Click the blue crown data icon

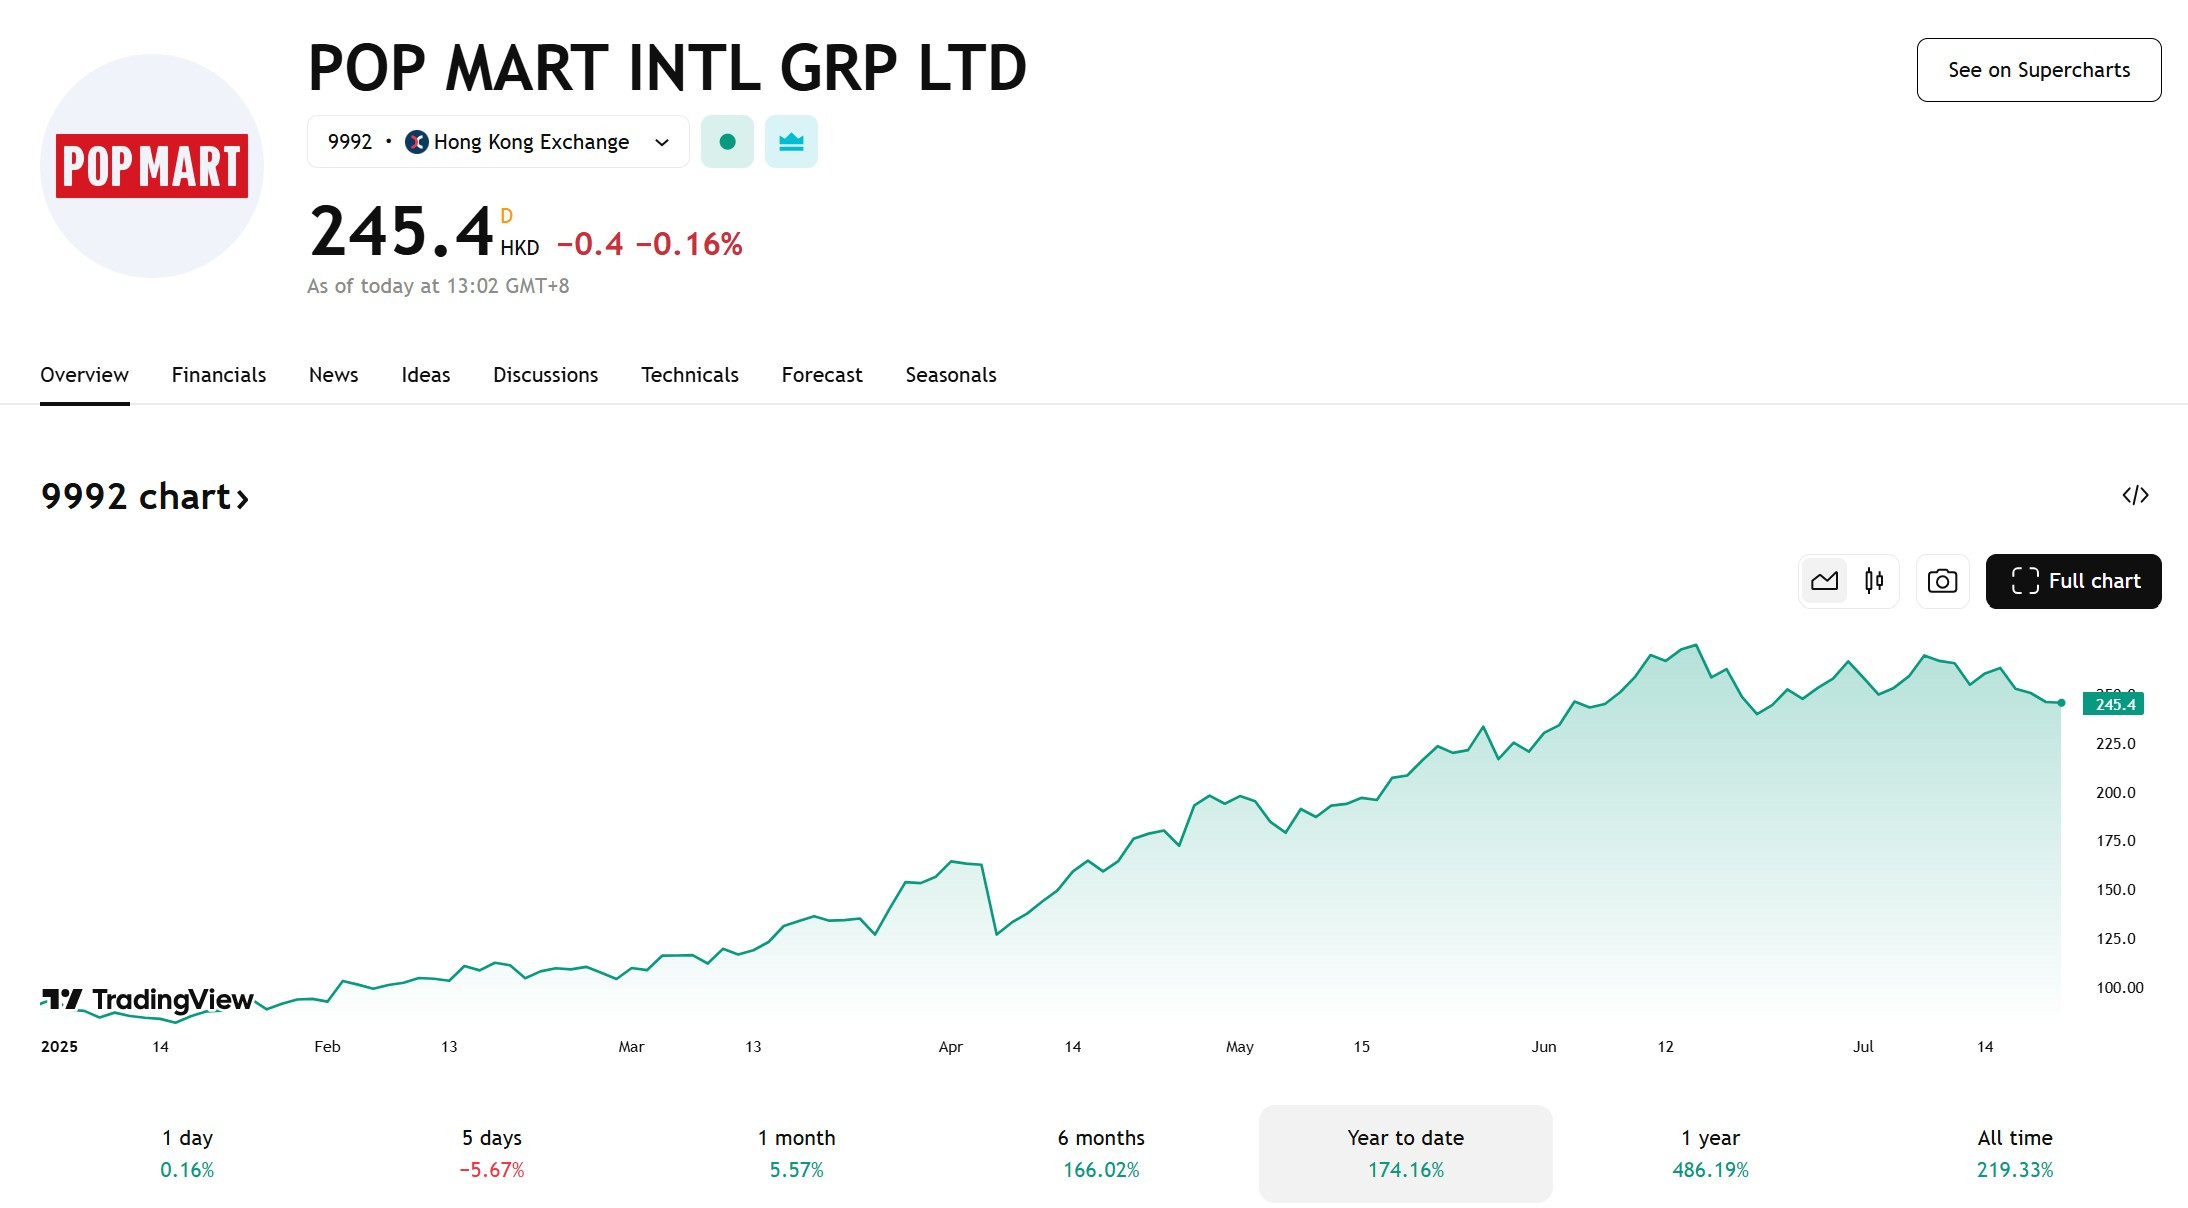click(791, 142)
